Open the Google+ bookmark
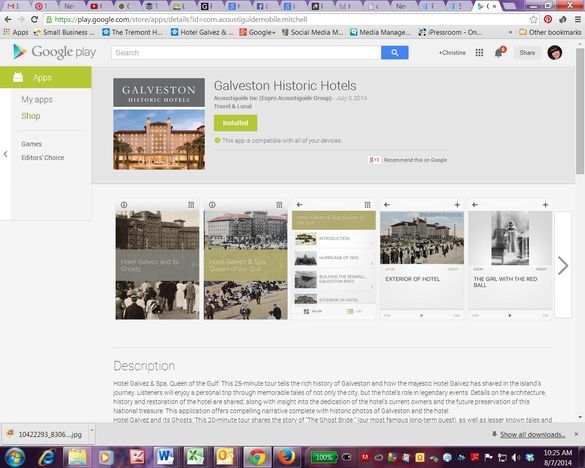The width and height of the screenshot is (585, 468). [x=257, y=32]
